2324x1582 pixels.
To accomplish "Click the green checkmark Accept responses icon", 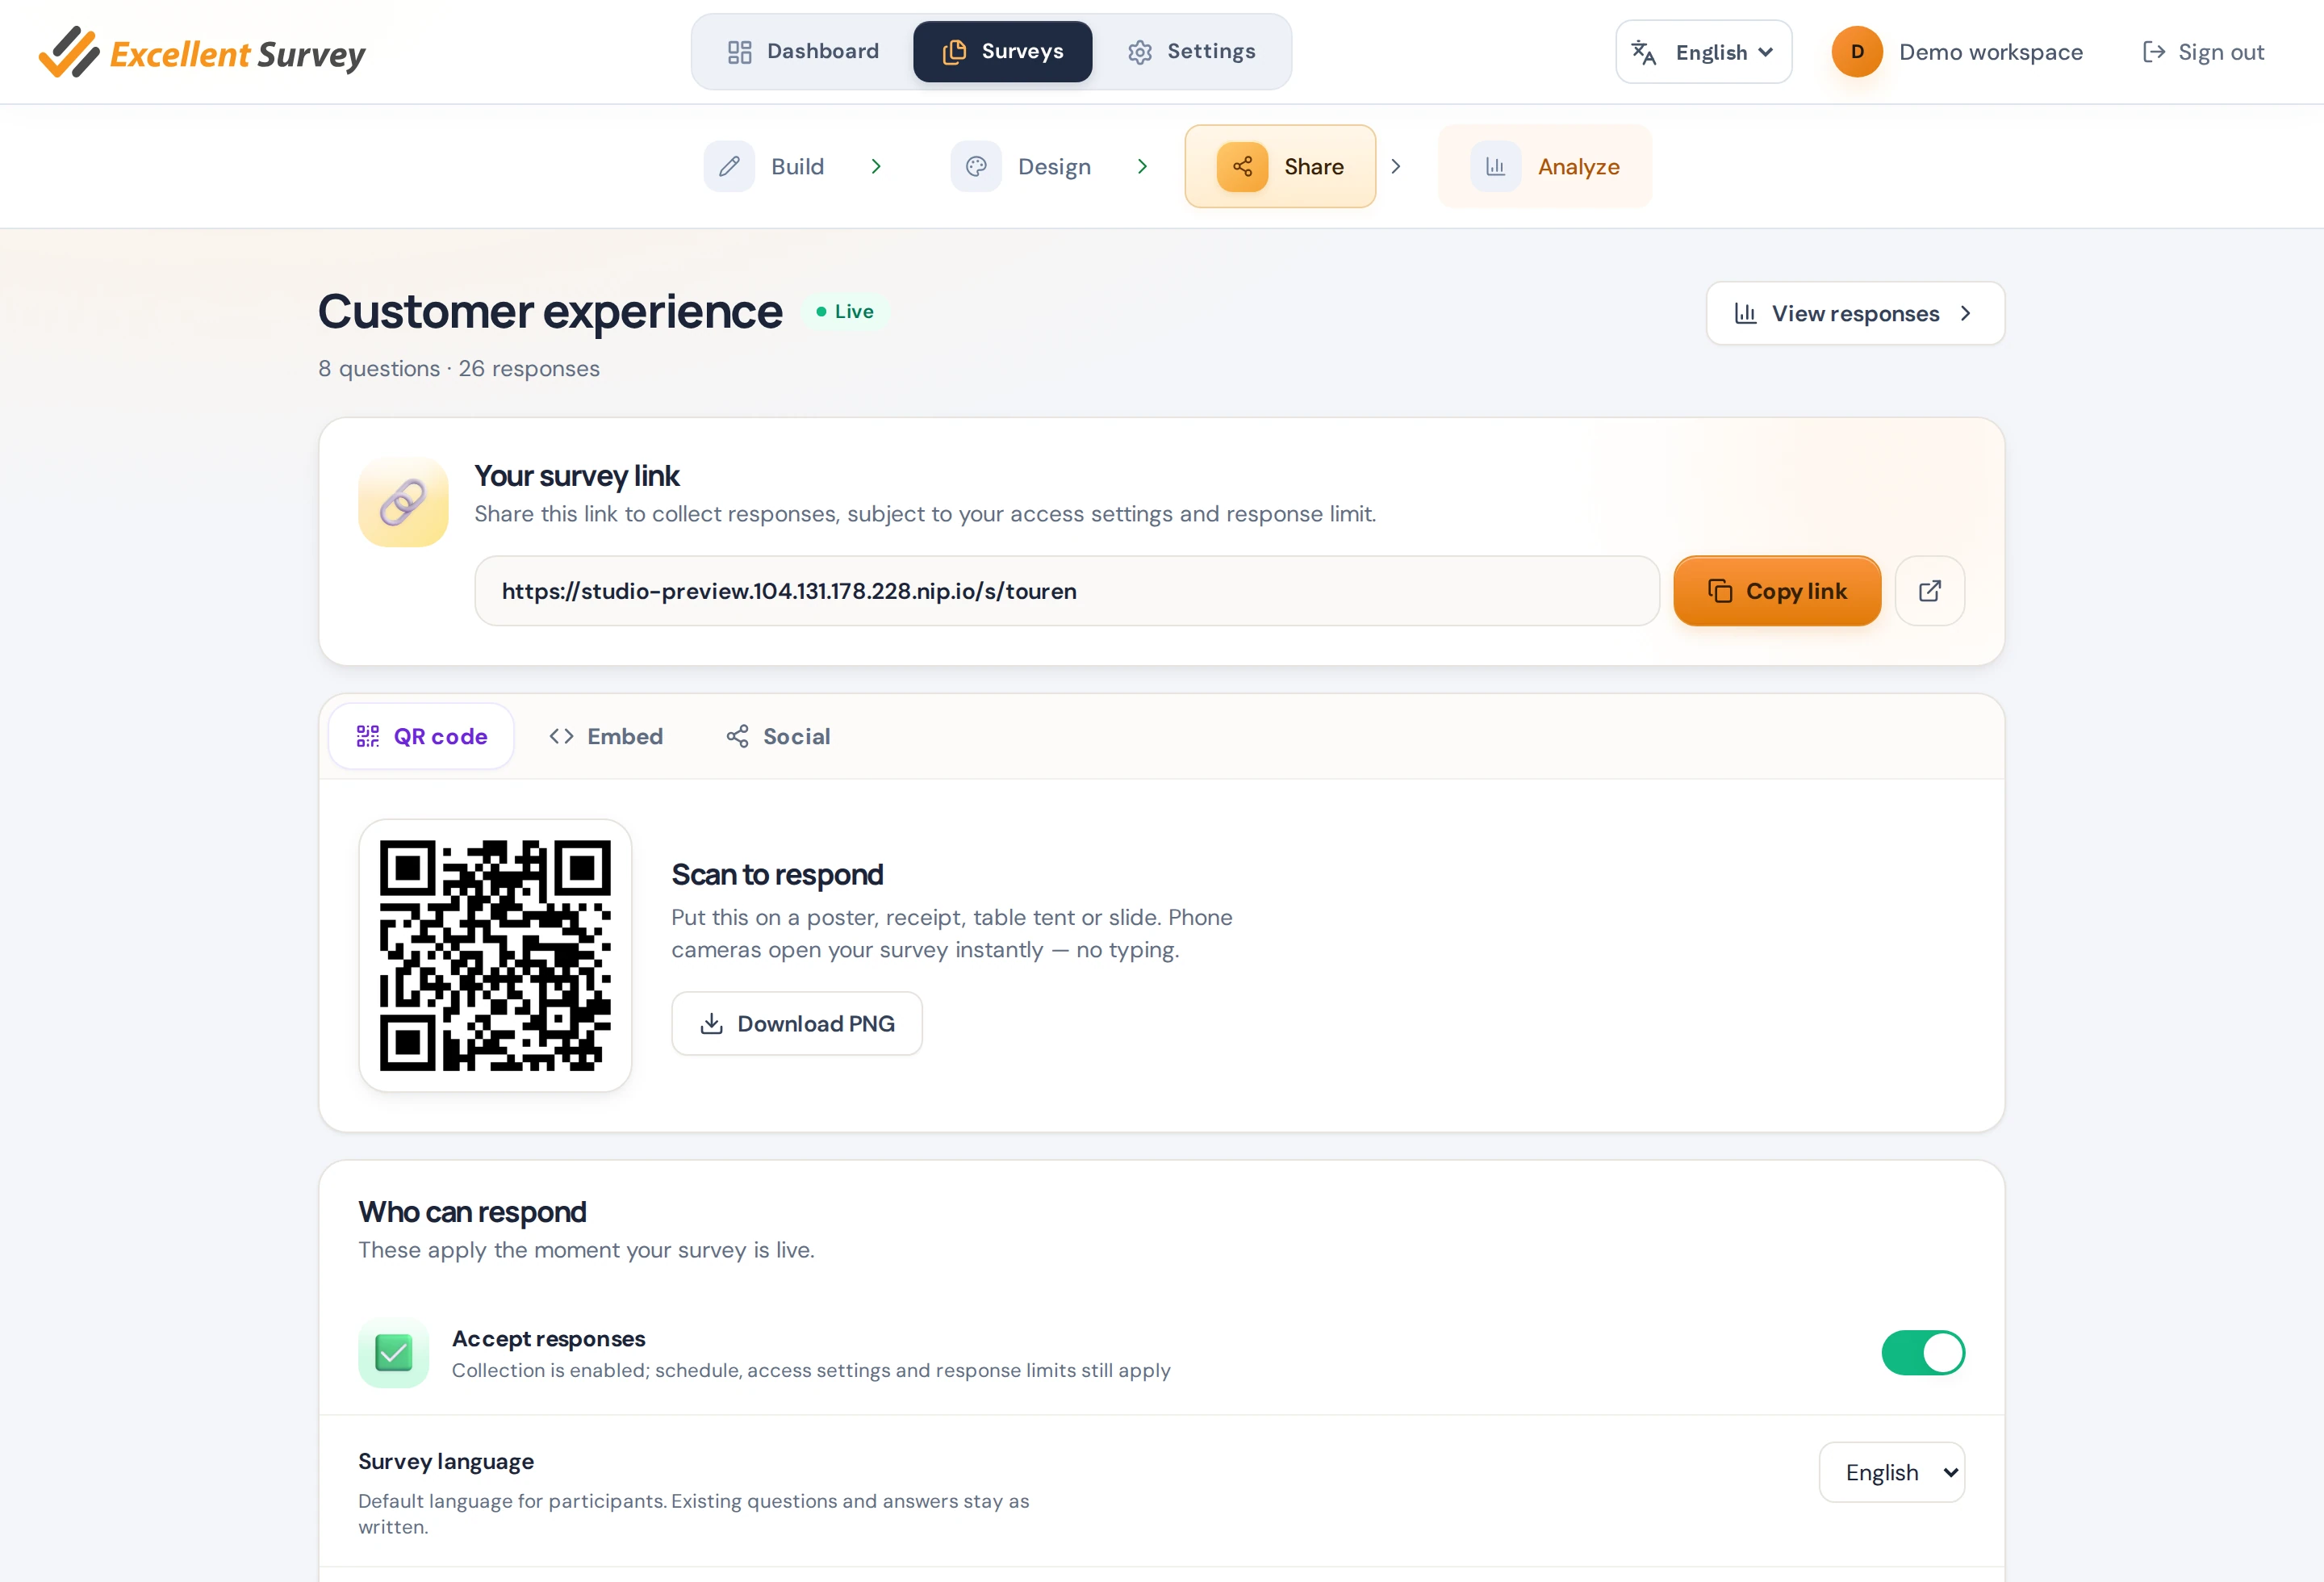I will (393, 1353).
